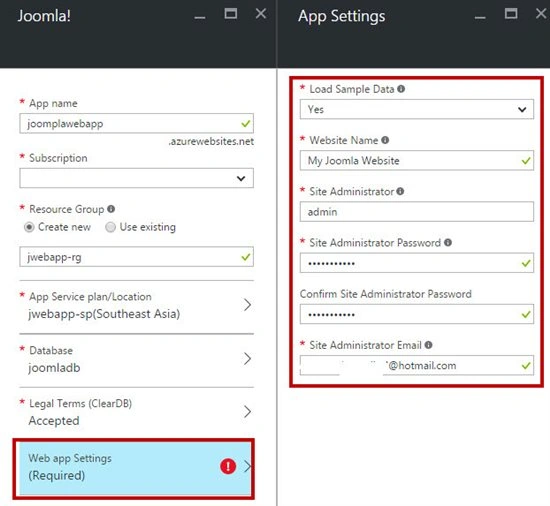
Task: Maximize the Joomla! blade
Action: tap(230, 14)
